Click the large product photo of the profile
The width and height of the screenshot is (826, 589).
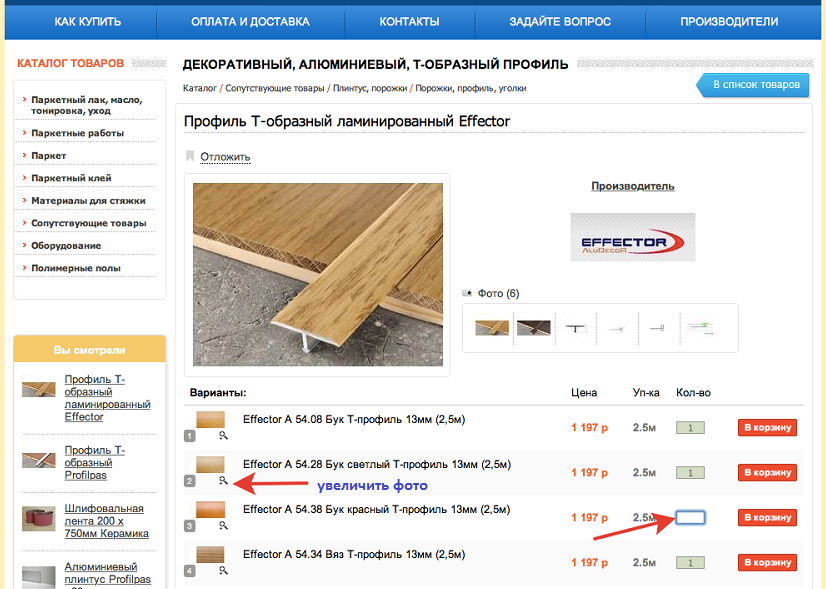coord(318,274)
